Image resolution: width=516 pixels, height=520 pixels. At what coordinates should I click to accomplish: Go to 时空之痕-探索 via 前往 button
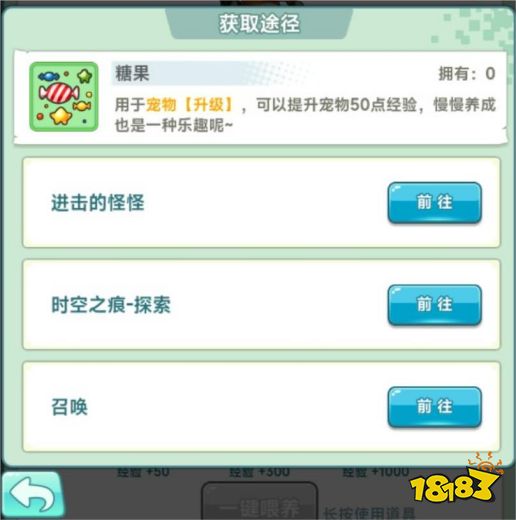[435, 305]
